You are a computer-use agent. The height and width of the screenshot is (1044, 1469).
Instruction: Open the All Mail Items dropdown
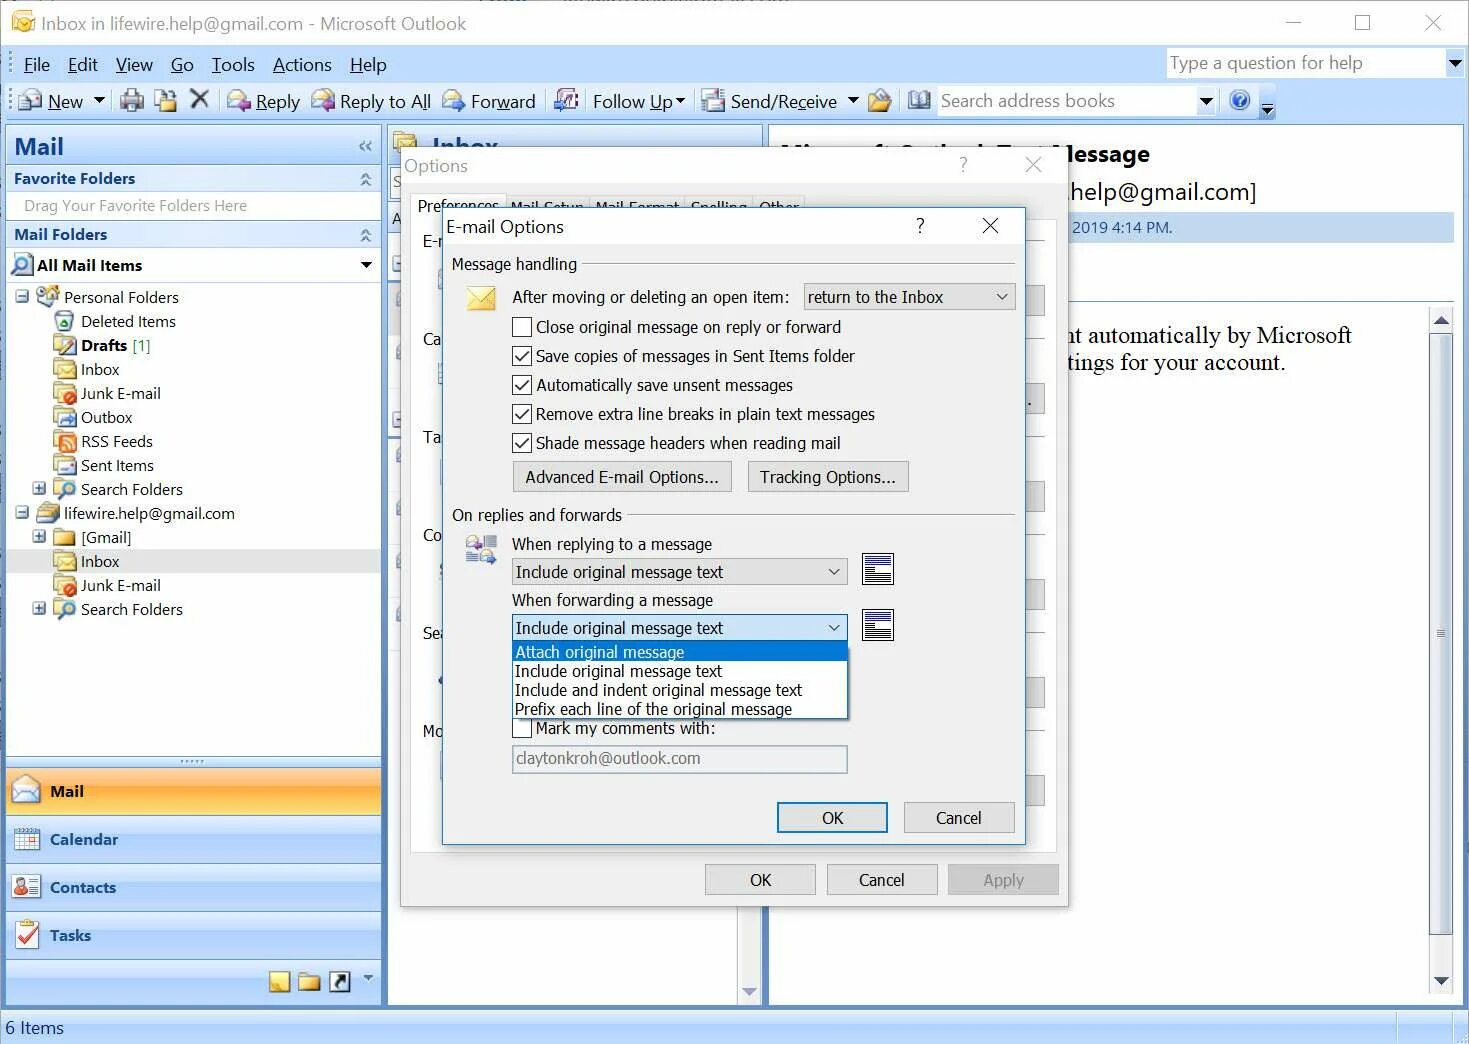click(x=366, y=265)
